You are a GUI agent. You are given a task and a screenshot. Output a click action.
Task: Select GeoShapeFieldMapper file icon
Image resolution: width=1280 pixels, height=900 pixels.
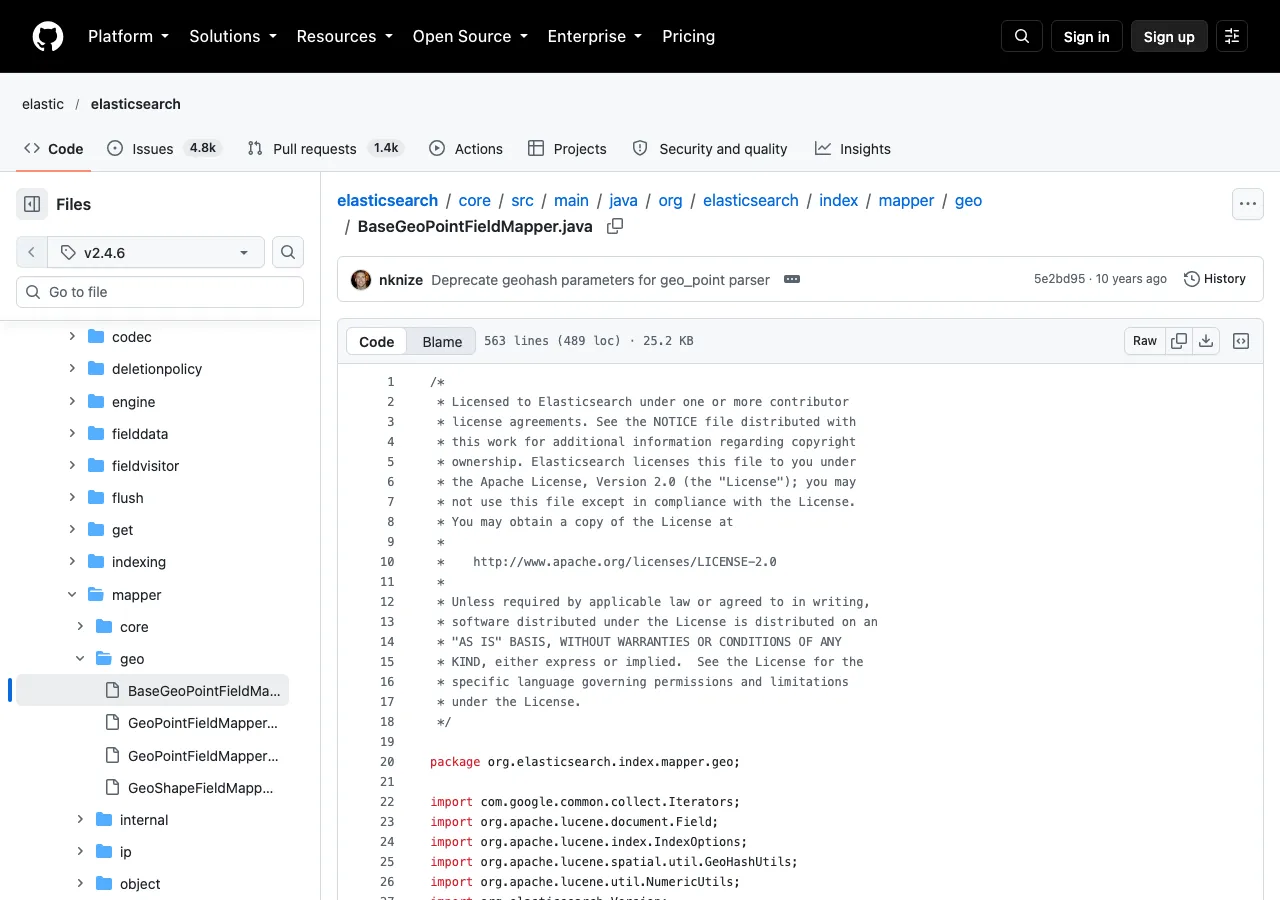pos(112,788)
